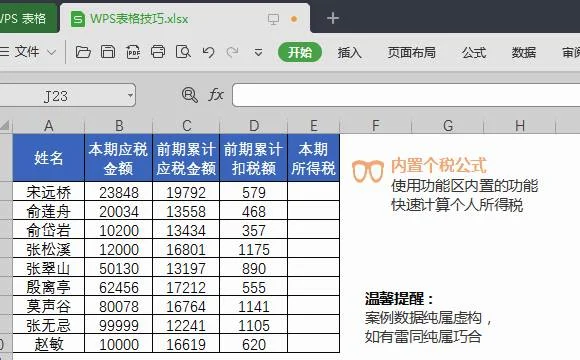This screenshot has width=580, height=360.
Task: Select the cell with name 俞莲舟
Action: click(48, 211)
